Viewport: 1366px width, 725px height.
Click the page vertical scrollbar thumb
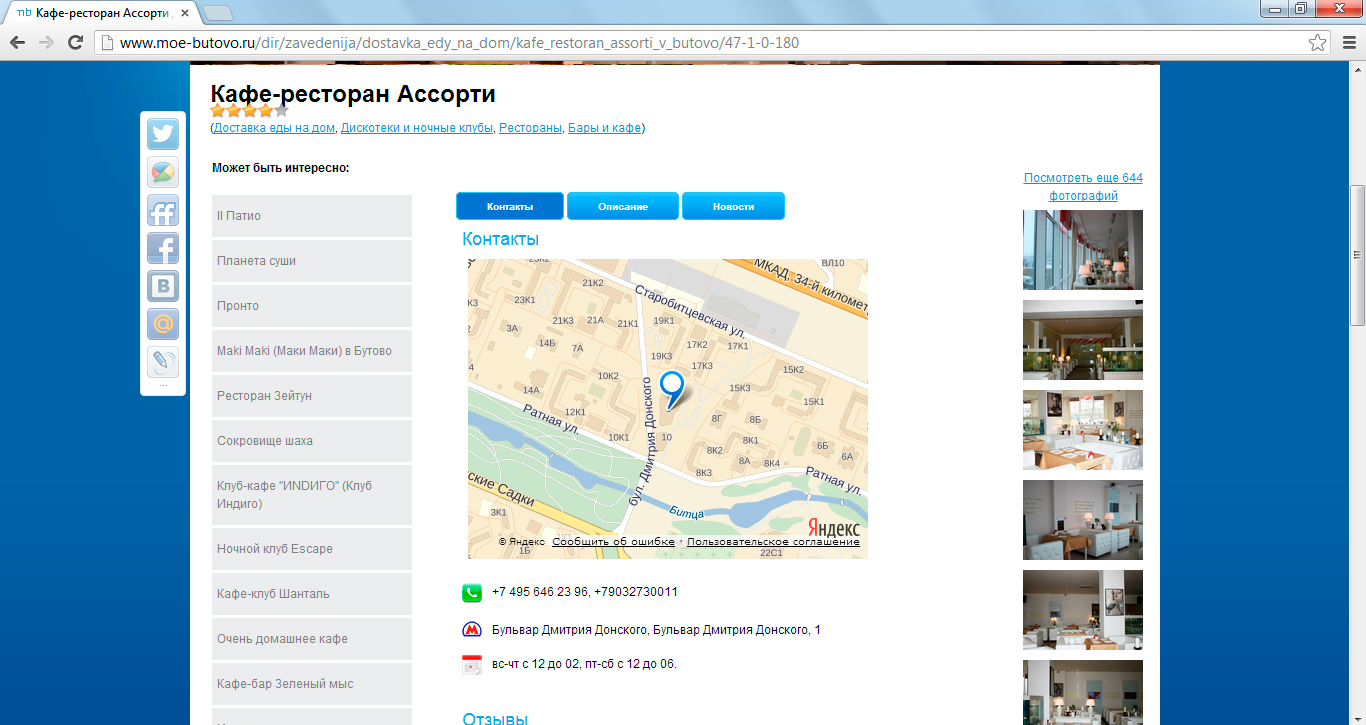[x=1357, y=255]
